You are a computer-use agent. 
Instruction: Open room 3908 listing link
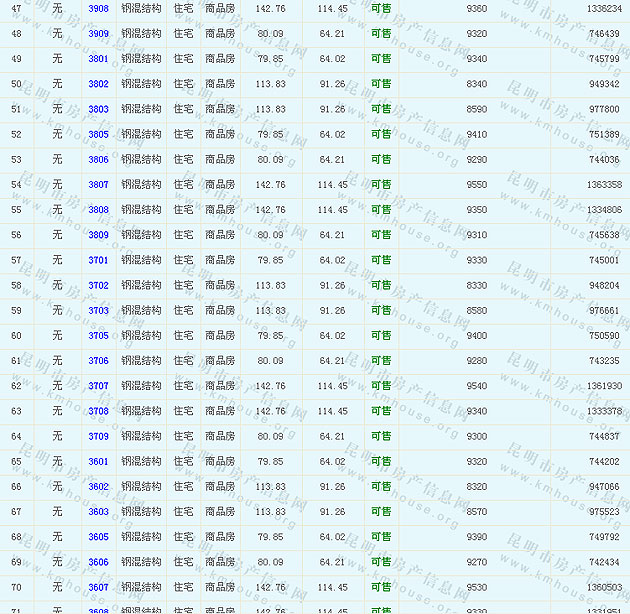pos(98,8)
